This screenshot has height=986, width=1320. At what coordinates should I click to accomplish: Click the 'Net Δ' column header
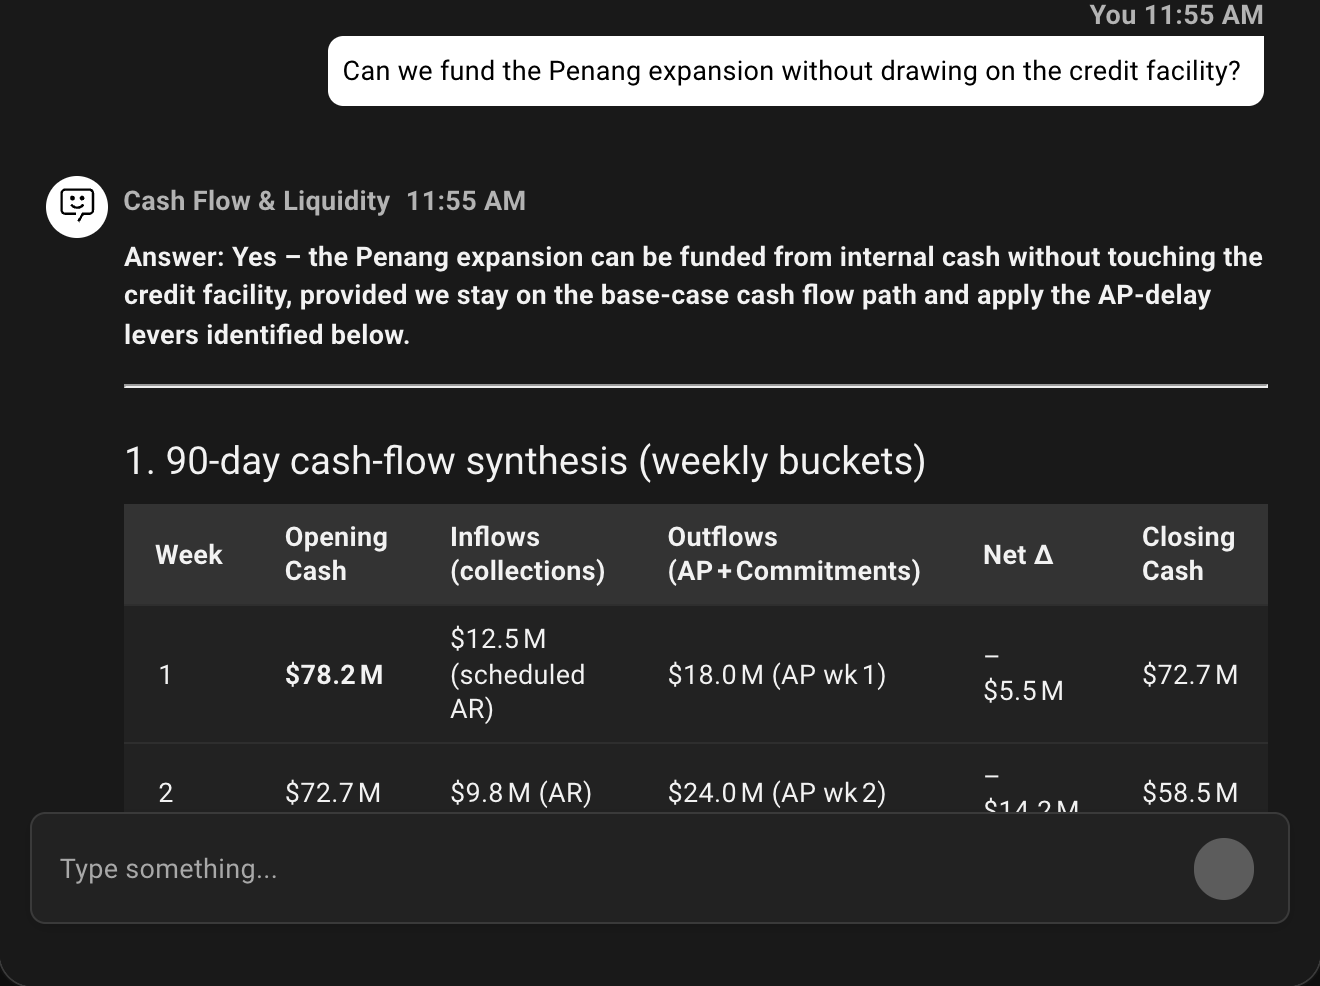tap(1018, 555)
